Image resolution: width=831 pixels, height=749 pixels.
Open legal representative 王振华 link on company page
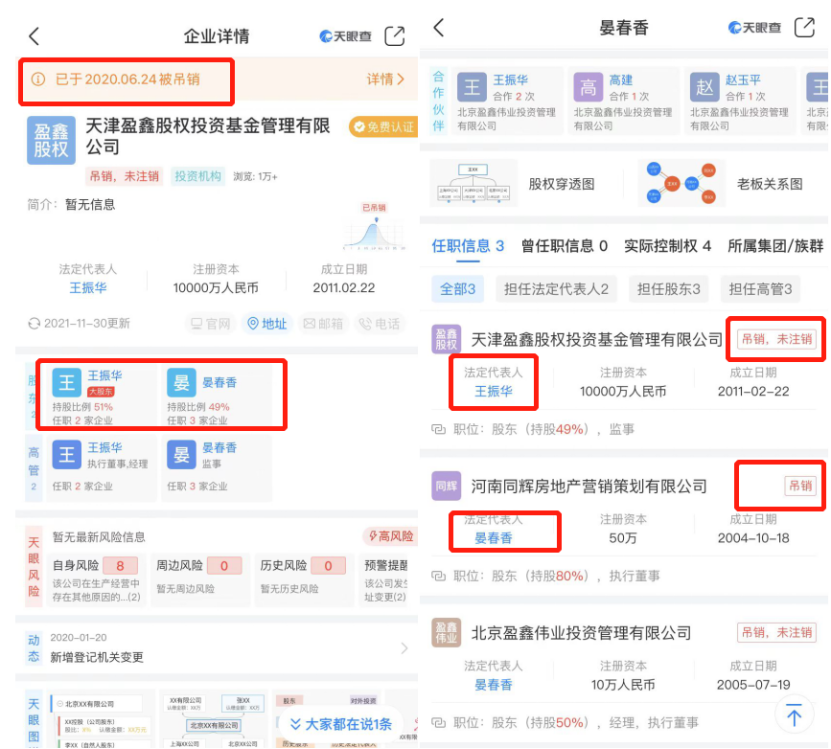tap(88, 288)
